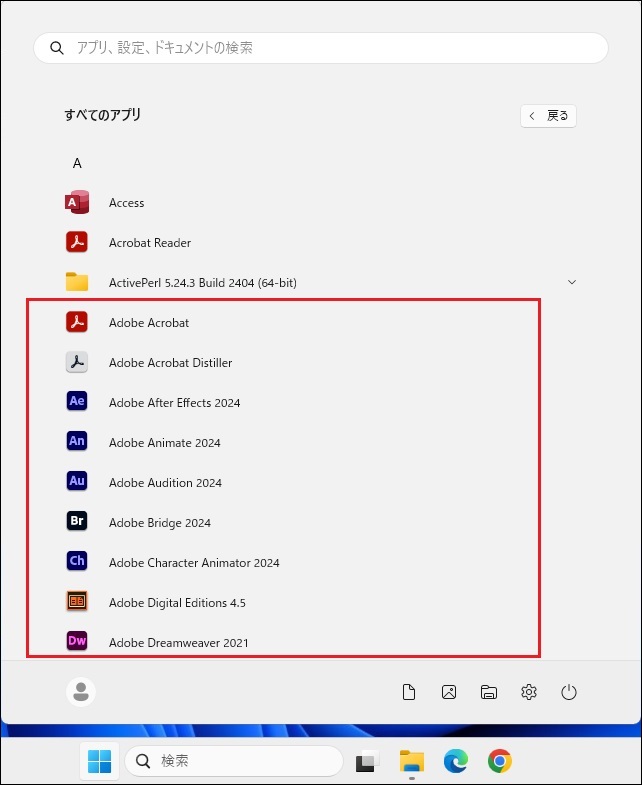Launch Adobe Bridge 2024 icon
Viewport: 642px width, 785px height.
click(x=77, y=522)
